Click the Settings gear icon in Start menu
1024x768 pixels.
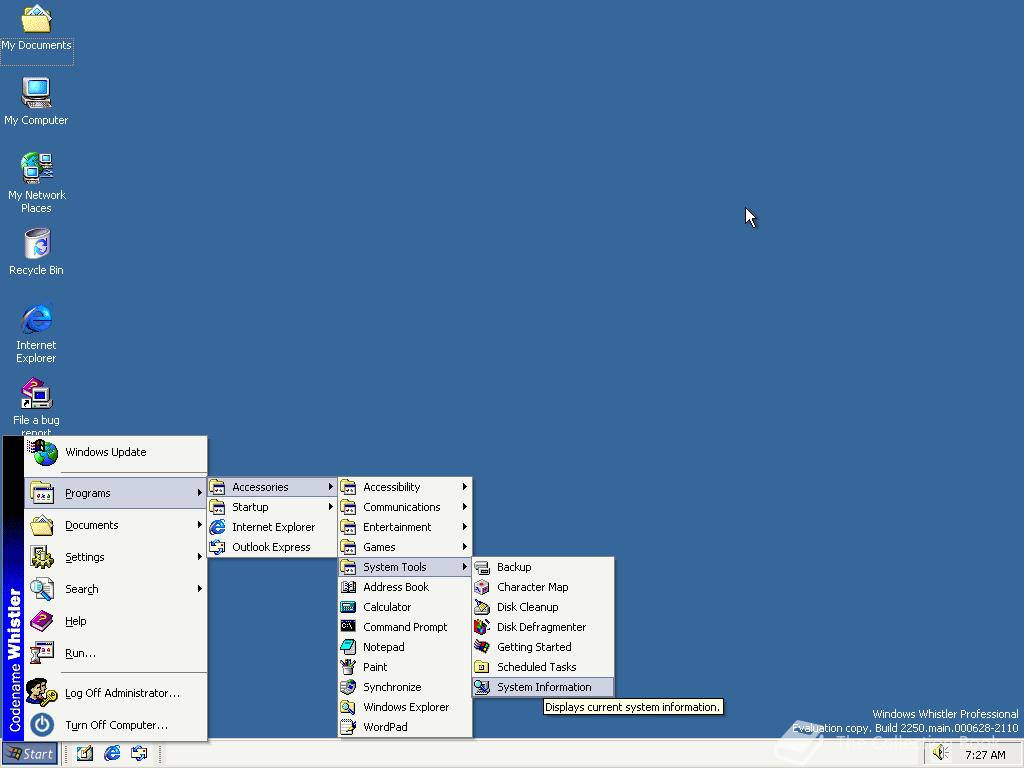pos(42,557)
